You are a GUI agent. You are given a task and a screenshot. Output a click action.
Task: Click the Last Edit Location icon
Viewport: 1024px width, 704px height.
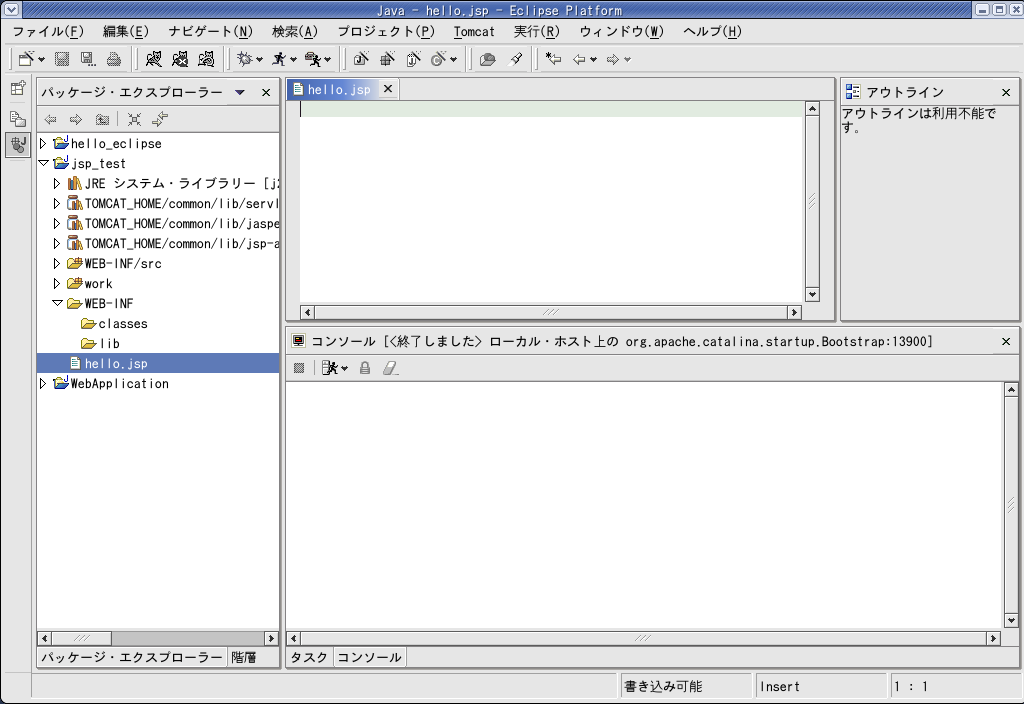click(x=554, y=59)
